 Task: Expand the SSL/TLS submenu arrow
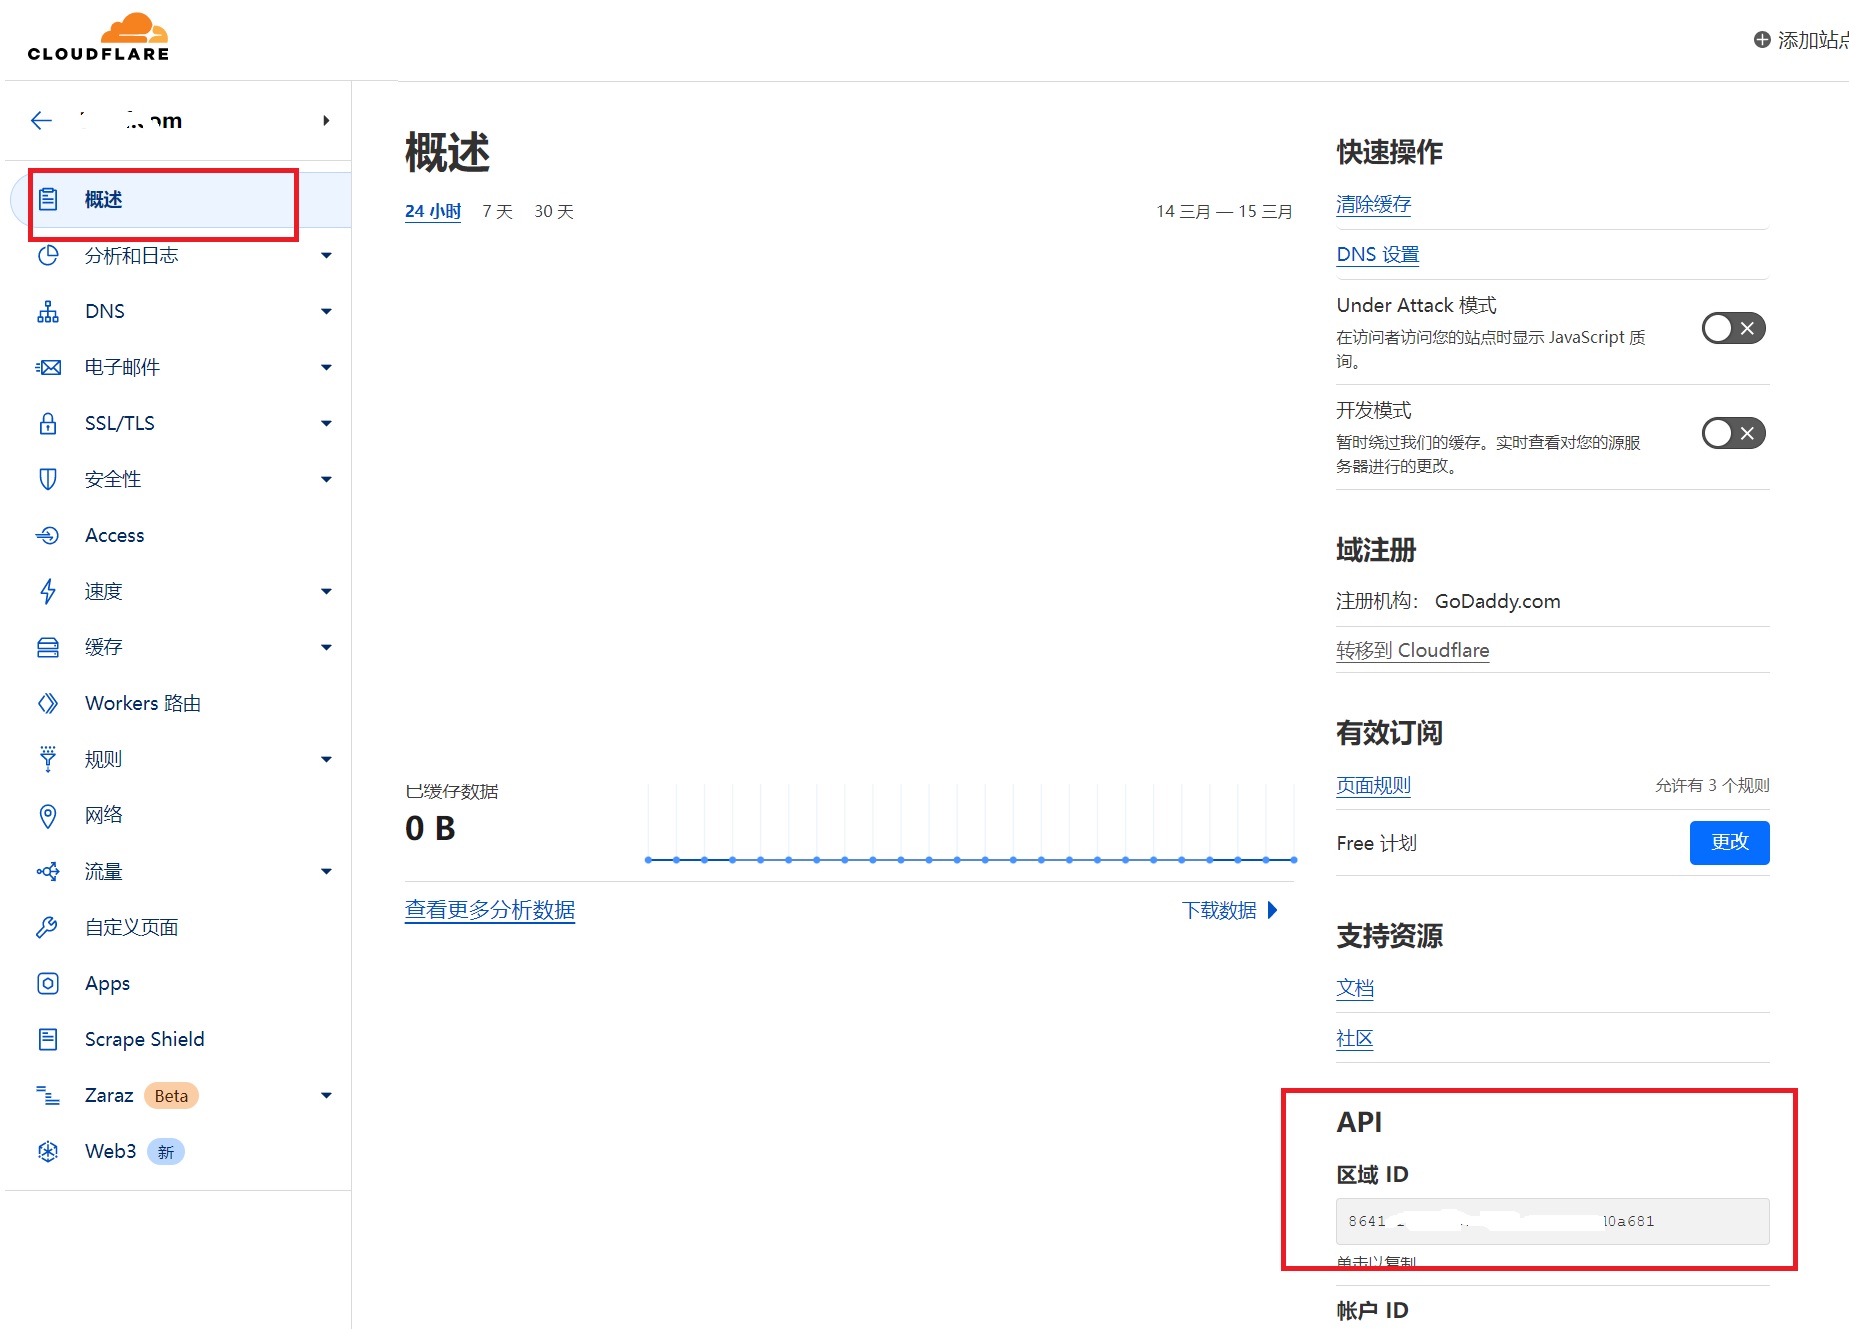pyautogui.click(x=326, y=424)
